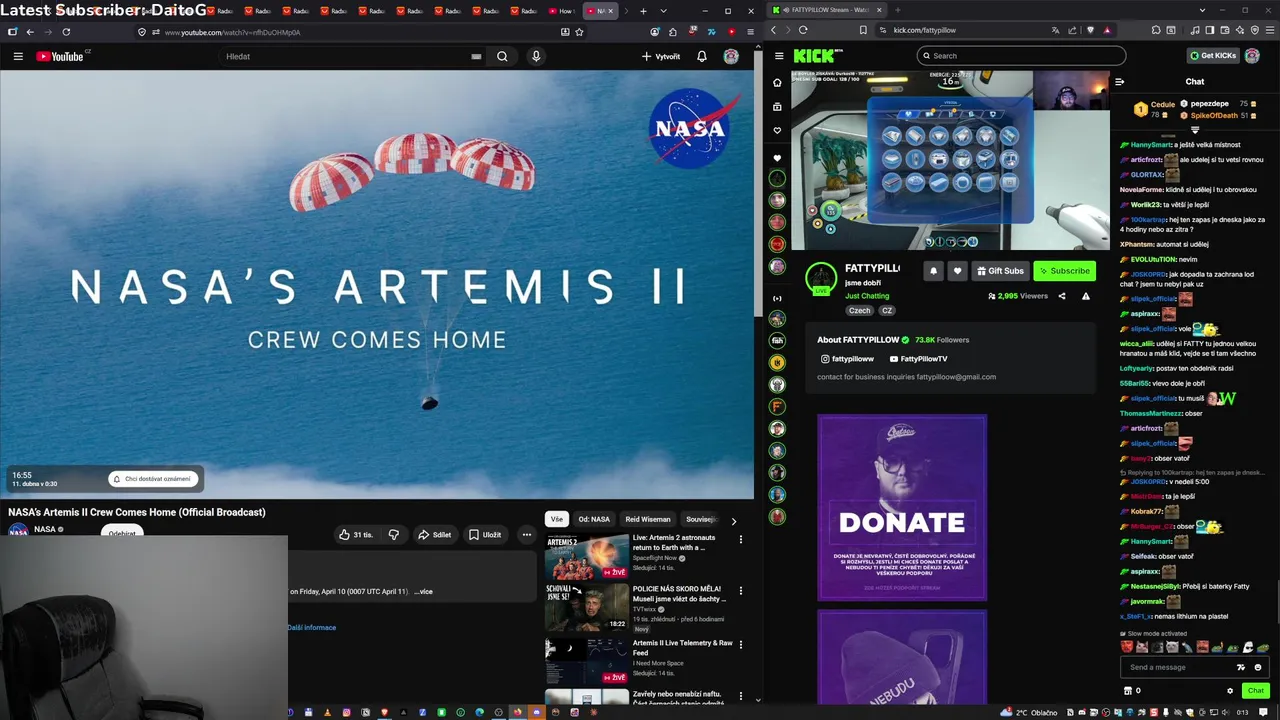
Task: Open the left browser's list-all-tabs dropdown
Action: click(x=663, y=11)
